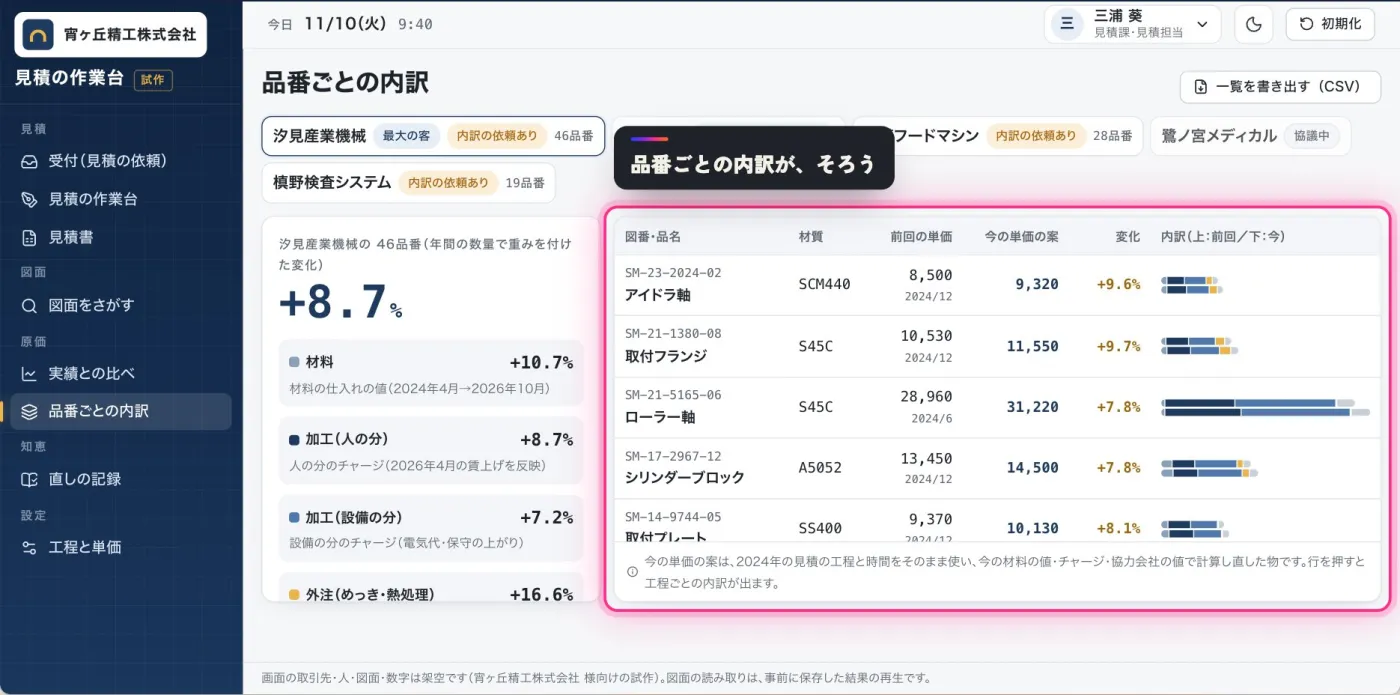
Task: Click the +8.1% change value
Action: (x=1118, y=529)
